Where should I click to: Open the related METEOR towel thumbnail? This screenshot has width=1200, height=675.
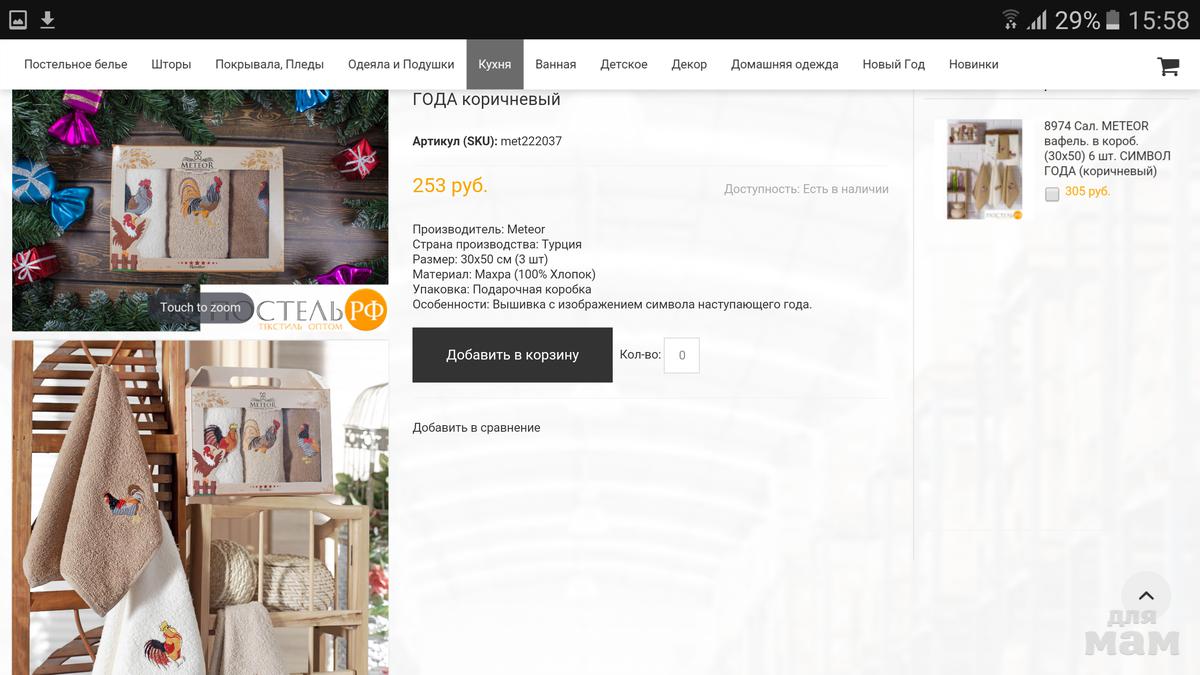[x=985, y=169]
